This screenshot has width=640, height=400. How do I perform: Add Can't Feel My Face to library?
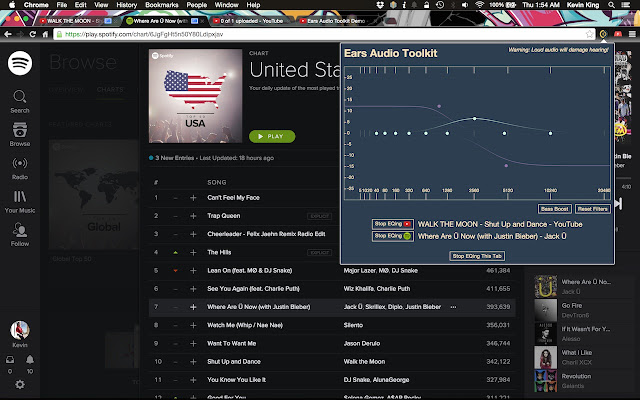click(x=193, y=198)
